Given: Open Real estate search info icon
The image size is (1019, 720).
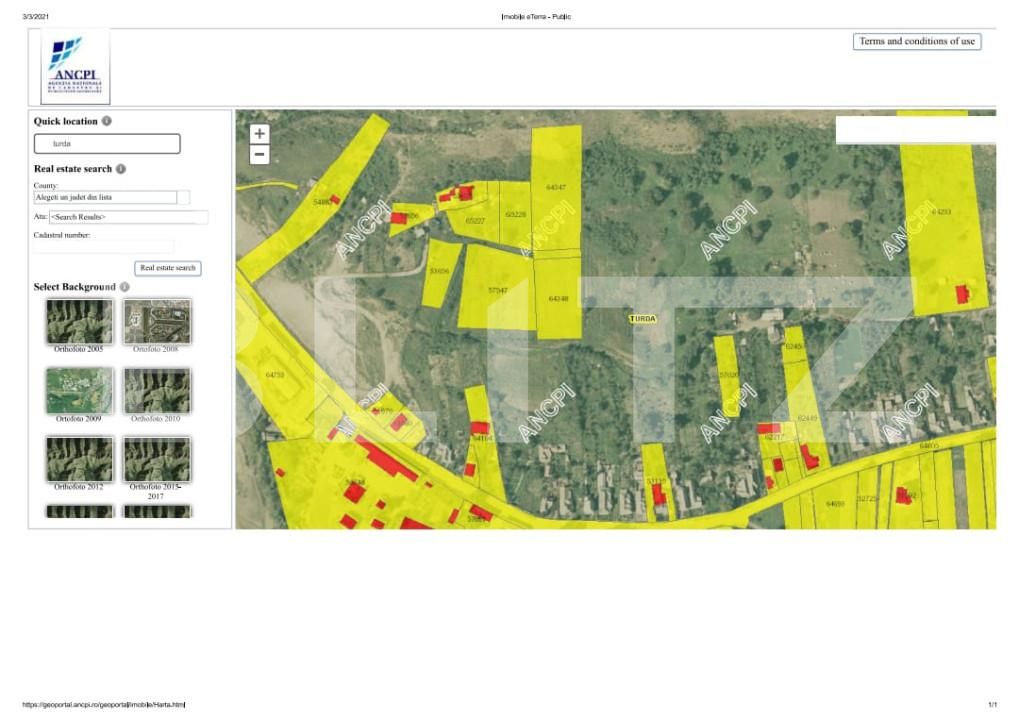Looking at the screenshot, I should (121, 169).
